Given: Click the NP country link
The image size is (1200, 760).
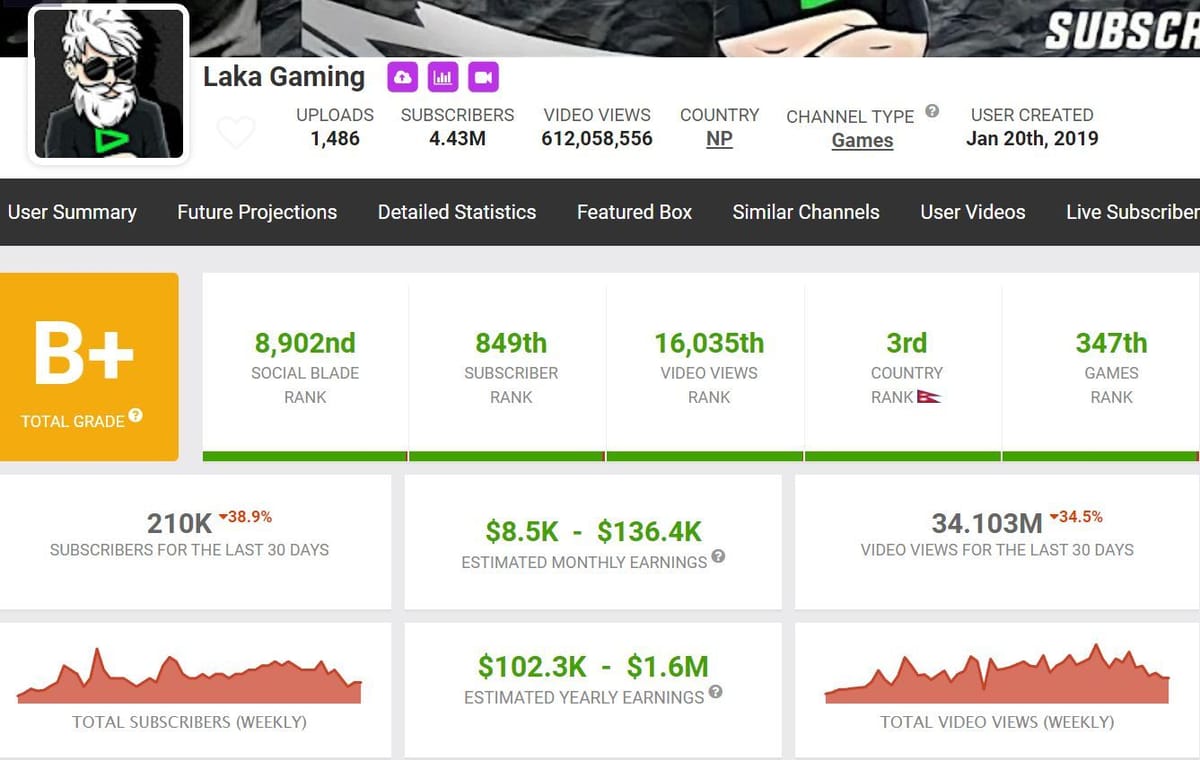Looking at the screenshot, I should tap(718, 140).
